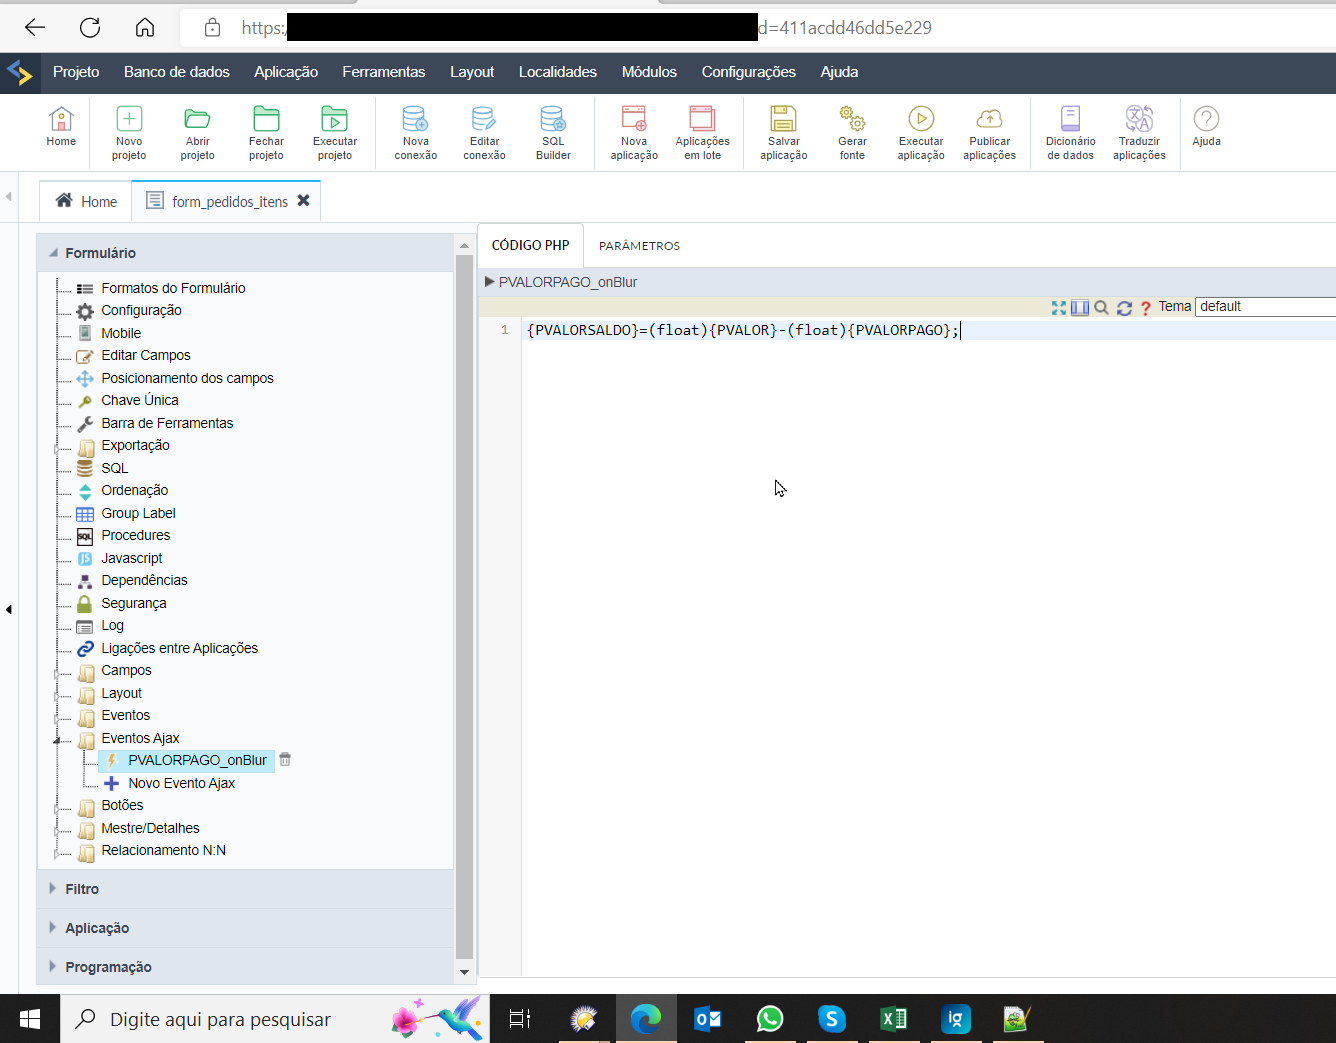Screen dimensions: 1336x1043
Task: Delete PVALORPAGO_onBlur event with trash icon
Action: 285,760
